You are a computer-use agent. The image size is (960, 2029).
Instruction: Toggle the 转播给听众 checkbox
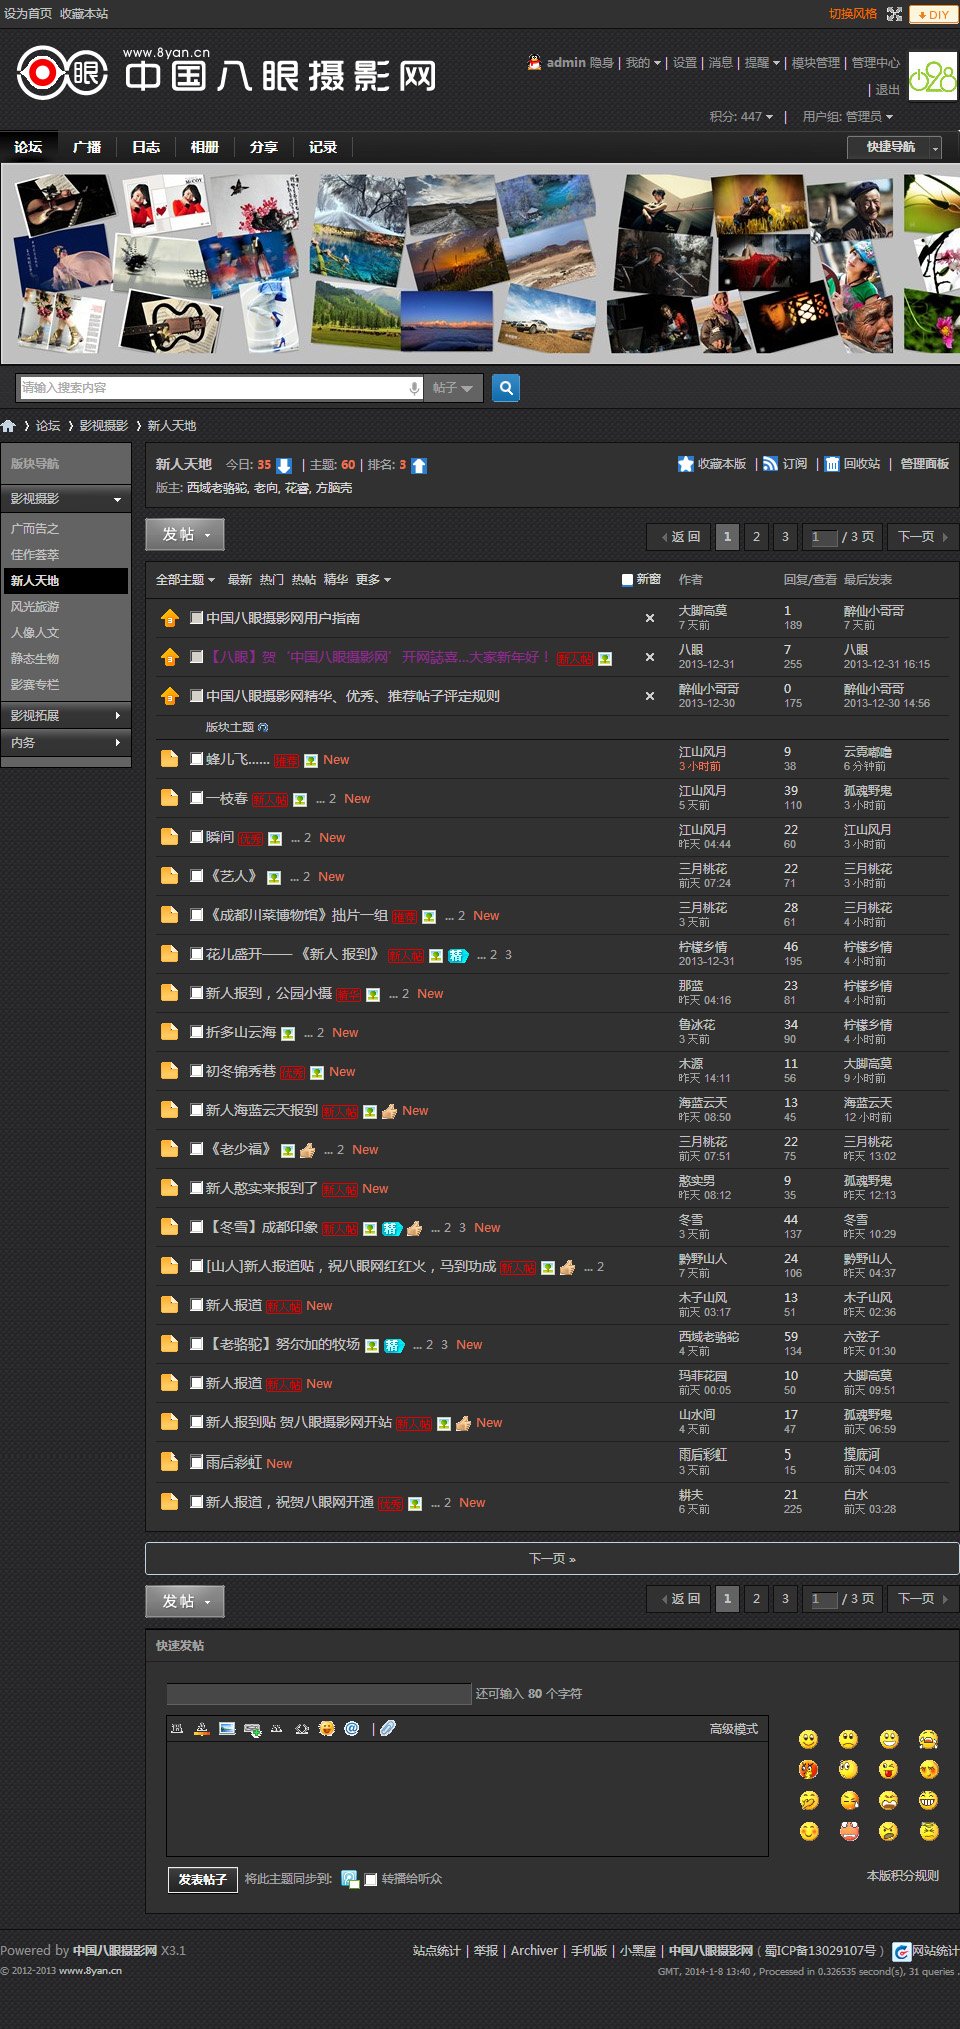pyautogui.click(x=371, y=1879)
